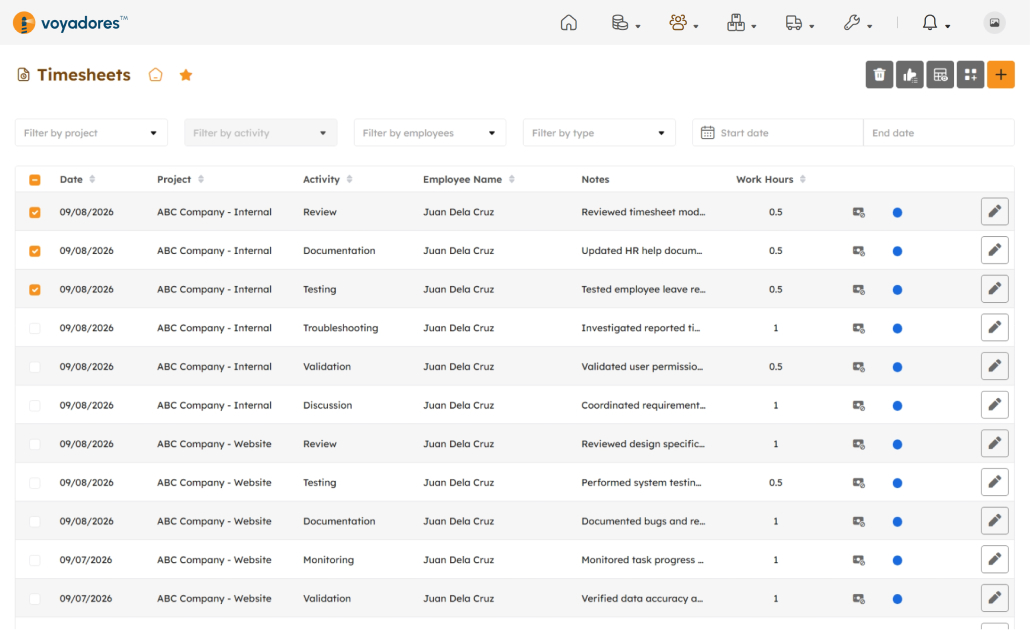Open the table view button
The image size is (1030, 630).
point(940,75)
